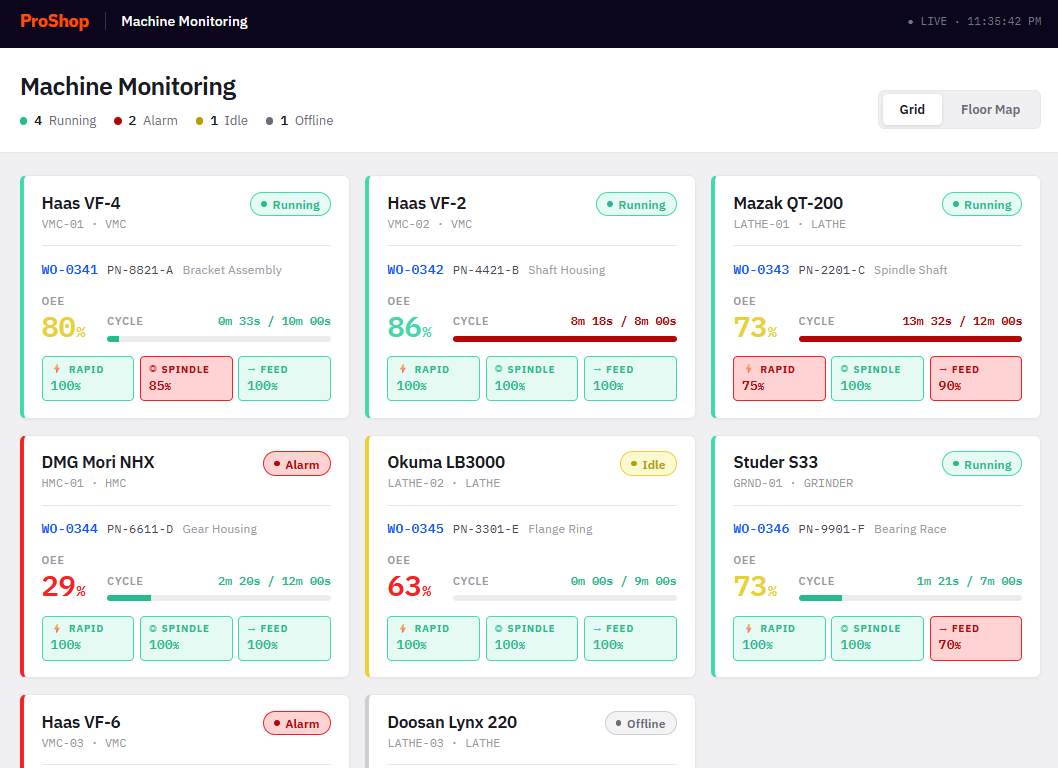
Task: Open work order WO-0341
Action: (x=69, y=270)
